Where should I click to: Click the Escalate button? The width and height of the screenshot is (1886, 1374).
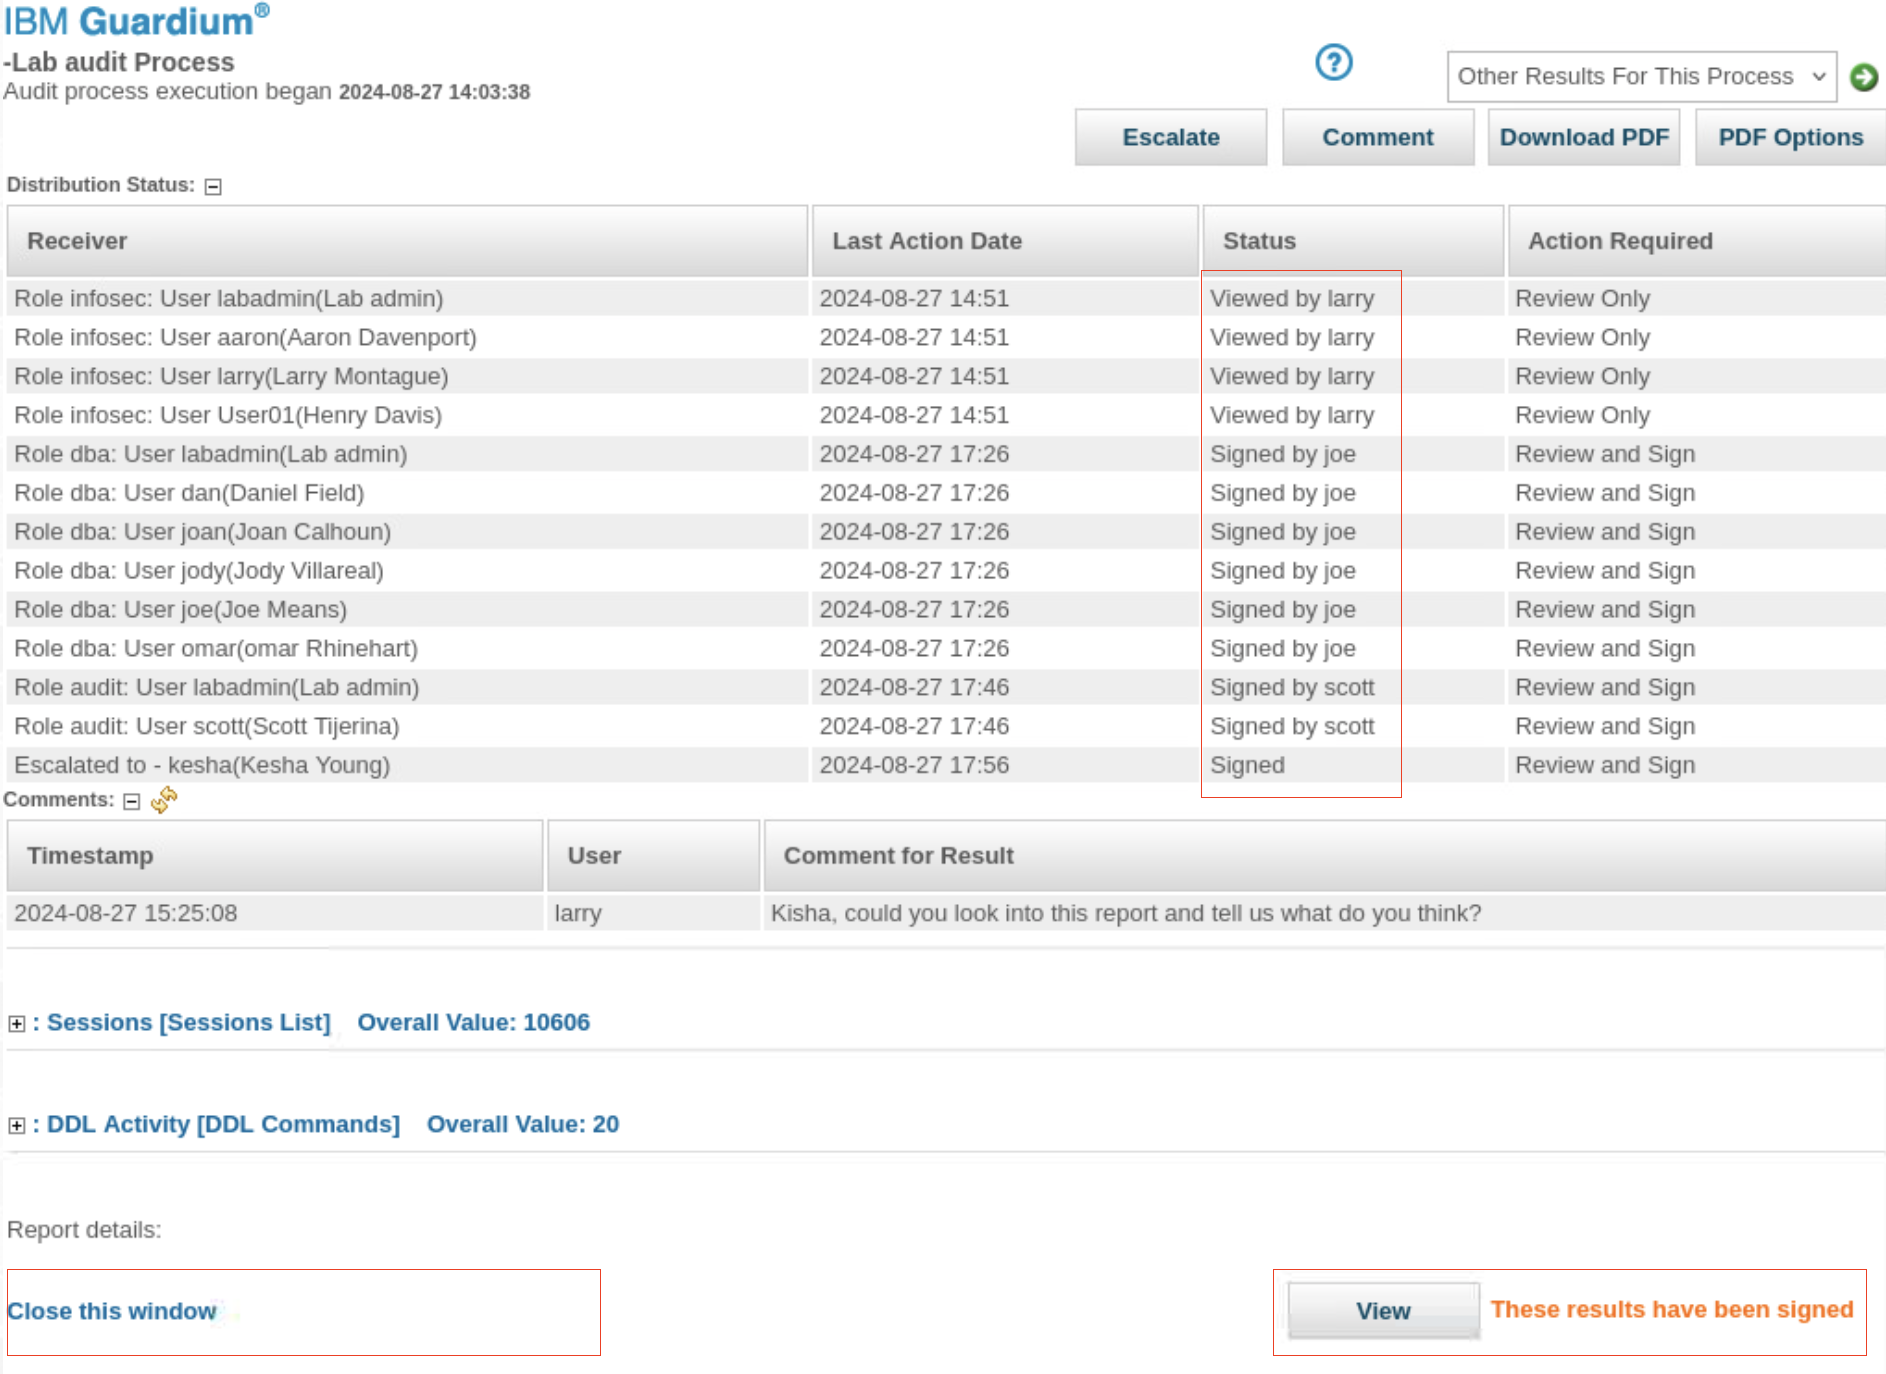(1170, 137)
